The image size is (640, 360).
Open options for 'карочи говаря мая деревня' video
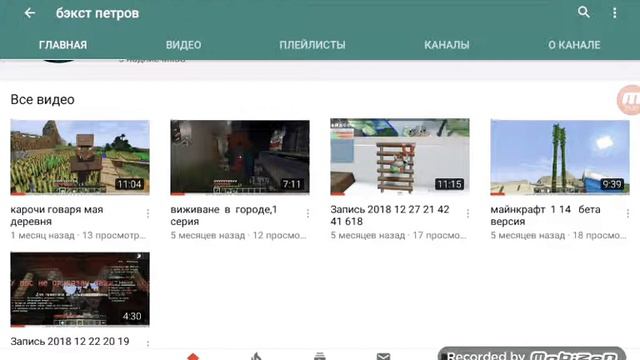click(148, 213)
